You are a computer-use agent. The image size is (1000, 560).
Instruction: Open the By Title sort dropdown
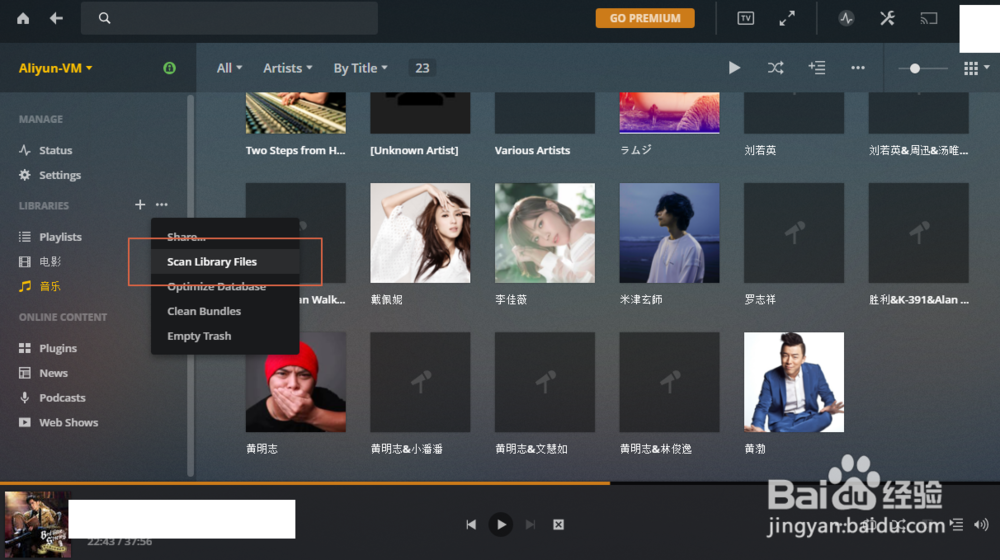coord(360,68)
